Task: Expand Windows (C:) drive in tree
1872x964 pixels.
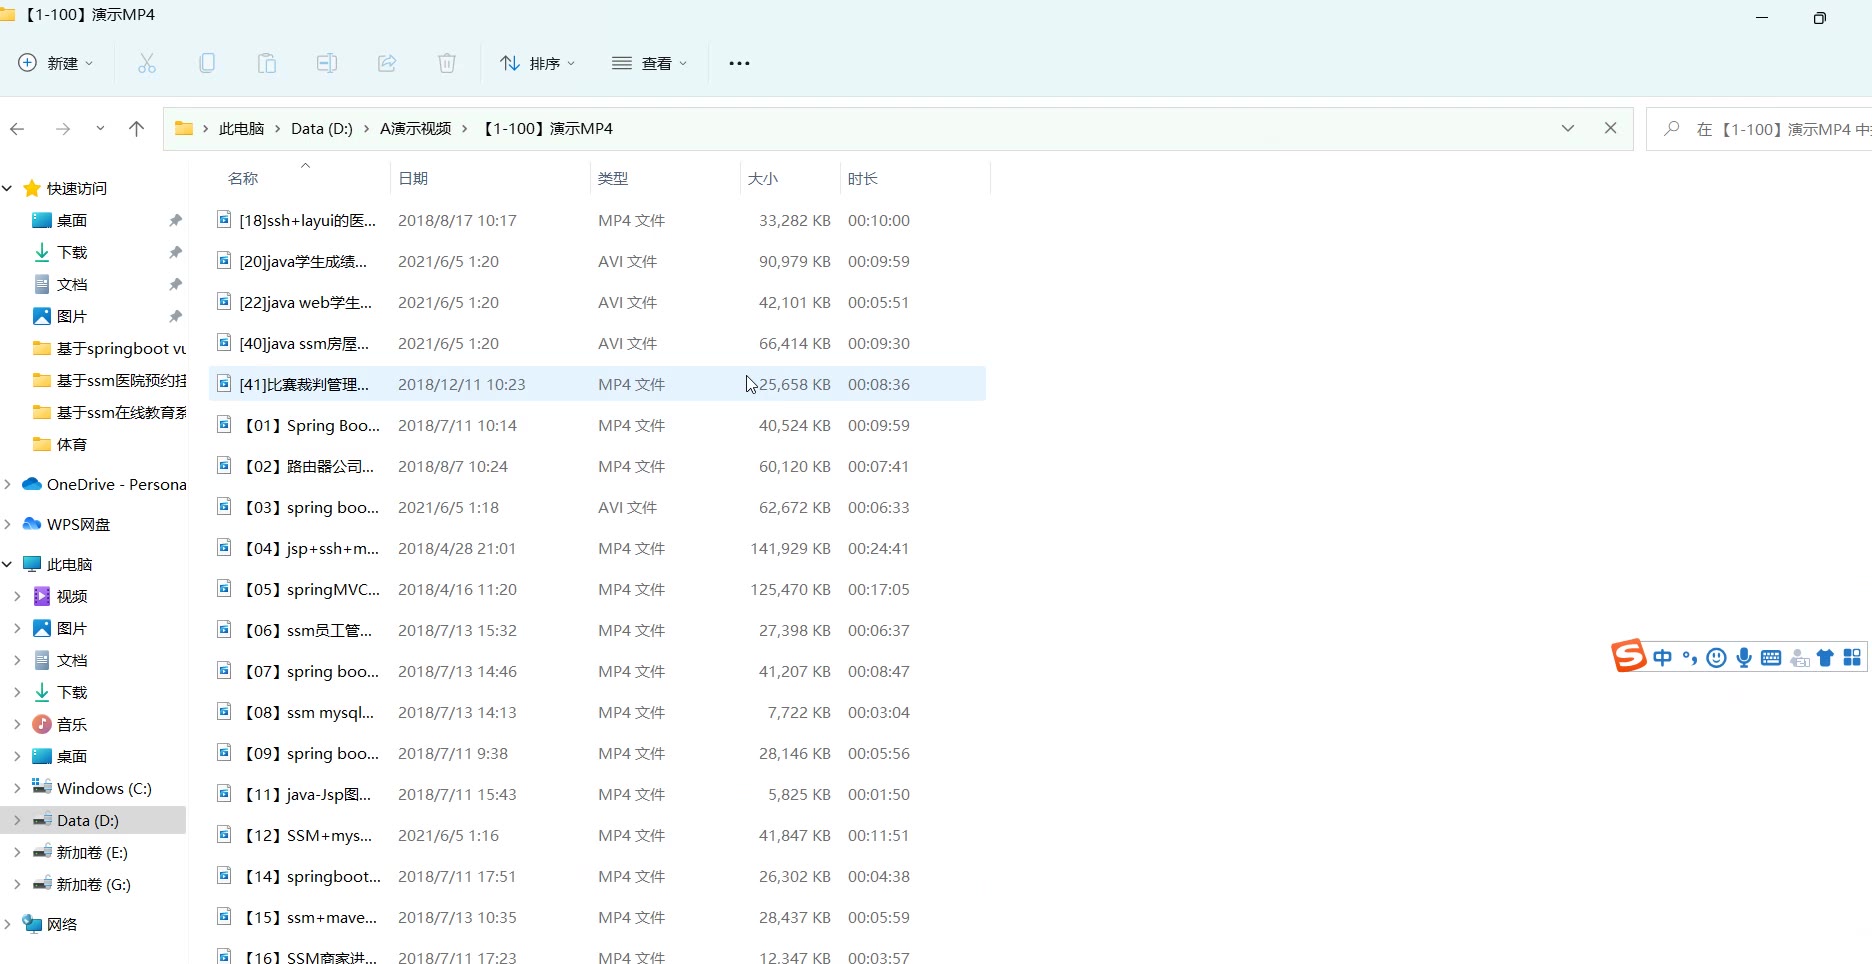Action: [x=17, y=788]
